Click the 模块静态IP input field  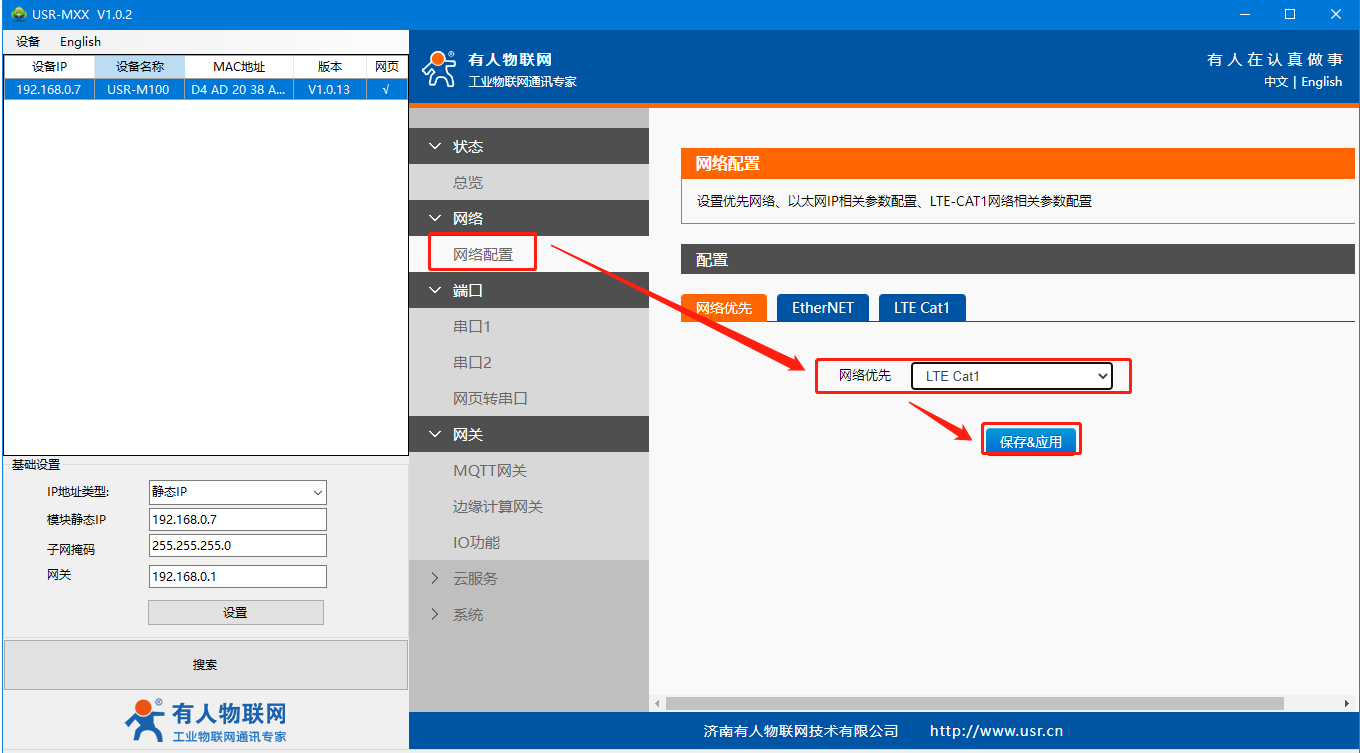237,520
